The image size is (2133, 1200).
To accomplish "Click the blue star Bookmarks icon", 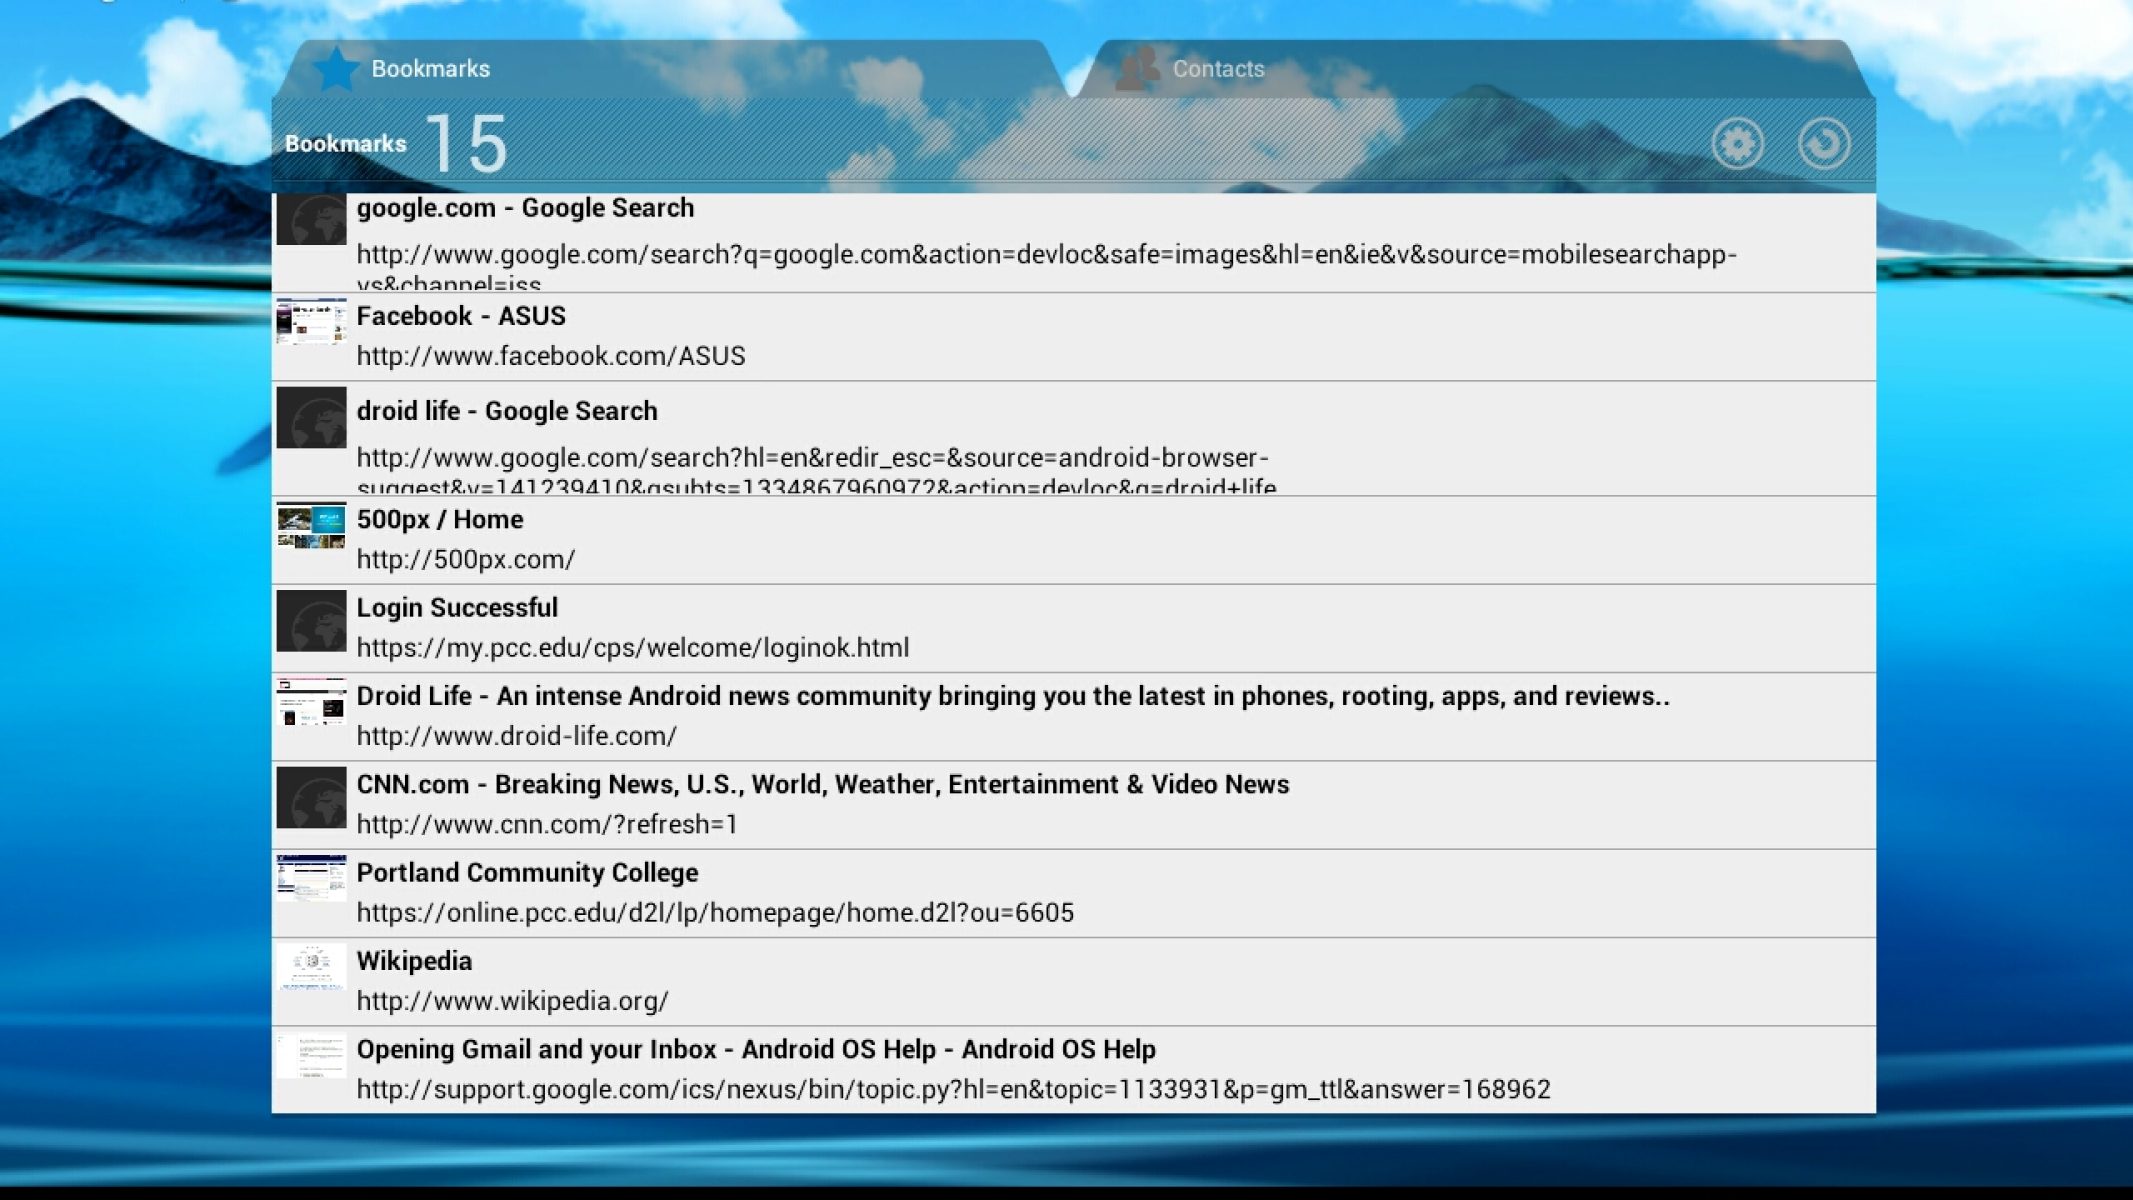I will tap(336, 69).
